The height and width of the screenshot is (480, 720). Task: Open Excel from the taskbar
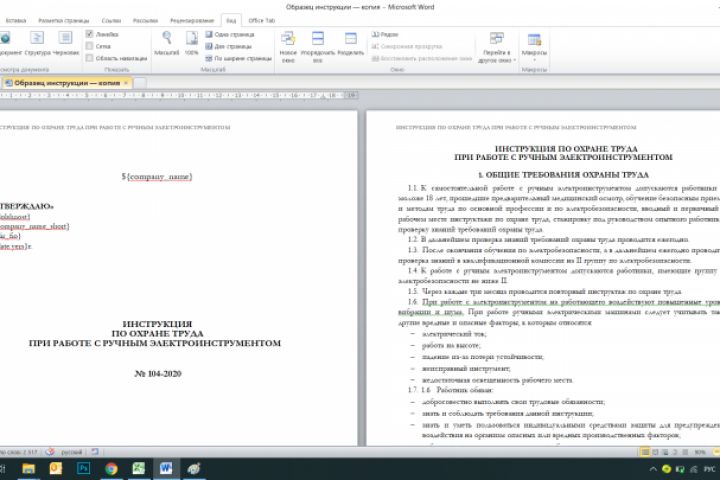click(138, 469)
